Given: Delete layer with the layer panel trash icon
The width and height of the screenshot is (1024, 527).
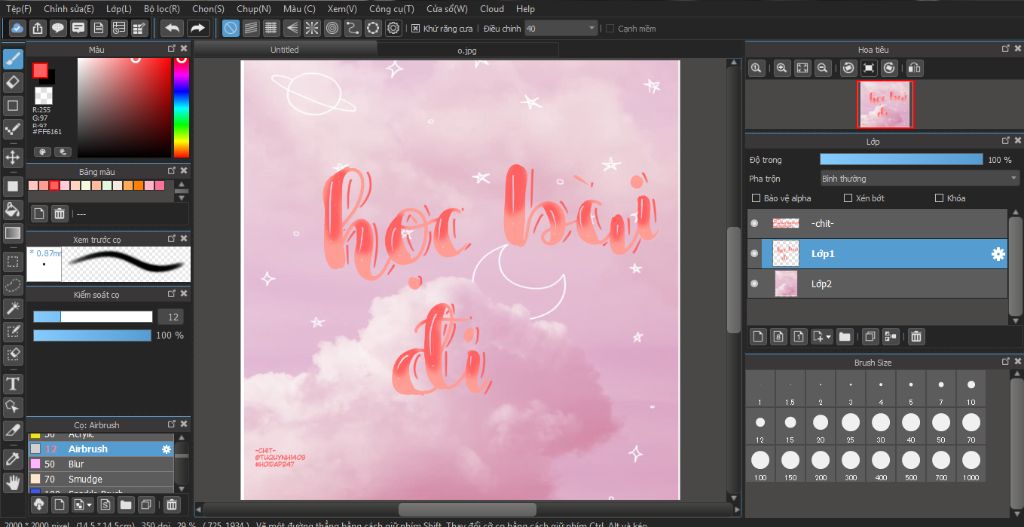Looking at the screenshot, I should click(x=916, y=336).
